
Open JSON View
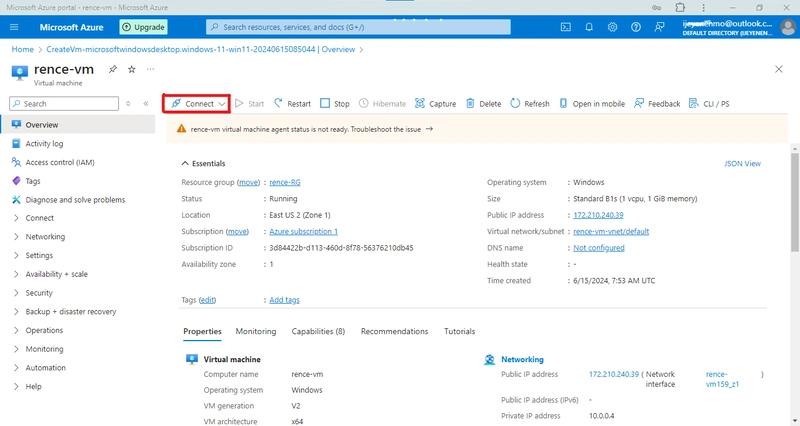click(742, 163)
